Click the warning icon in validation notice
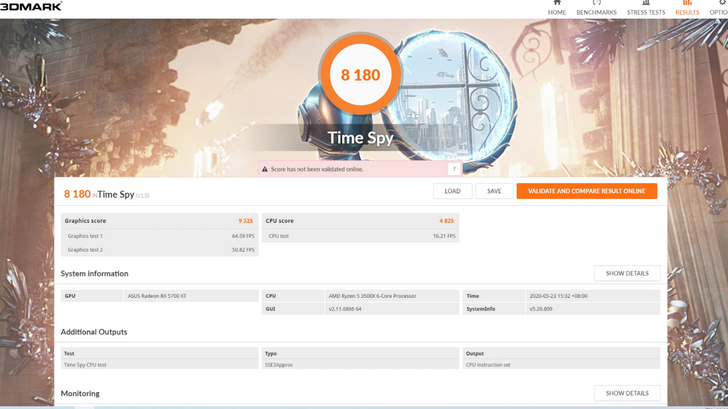Image resolution: width=728 pixels, height=409 pixels. (266, 169)
